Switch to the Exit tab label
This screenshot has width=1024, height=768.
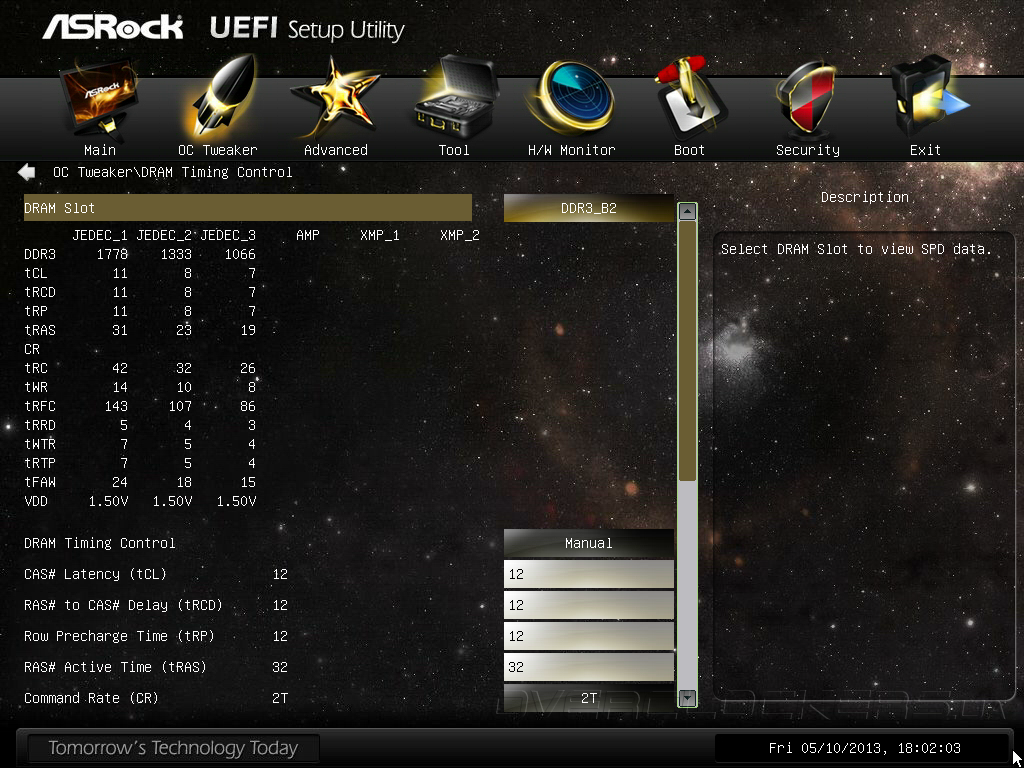(925, 150)
